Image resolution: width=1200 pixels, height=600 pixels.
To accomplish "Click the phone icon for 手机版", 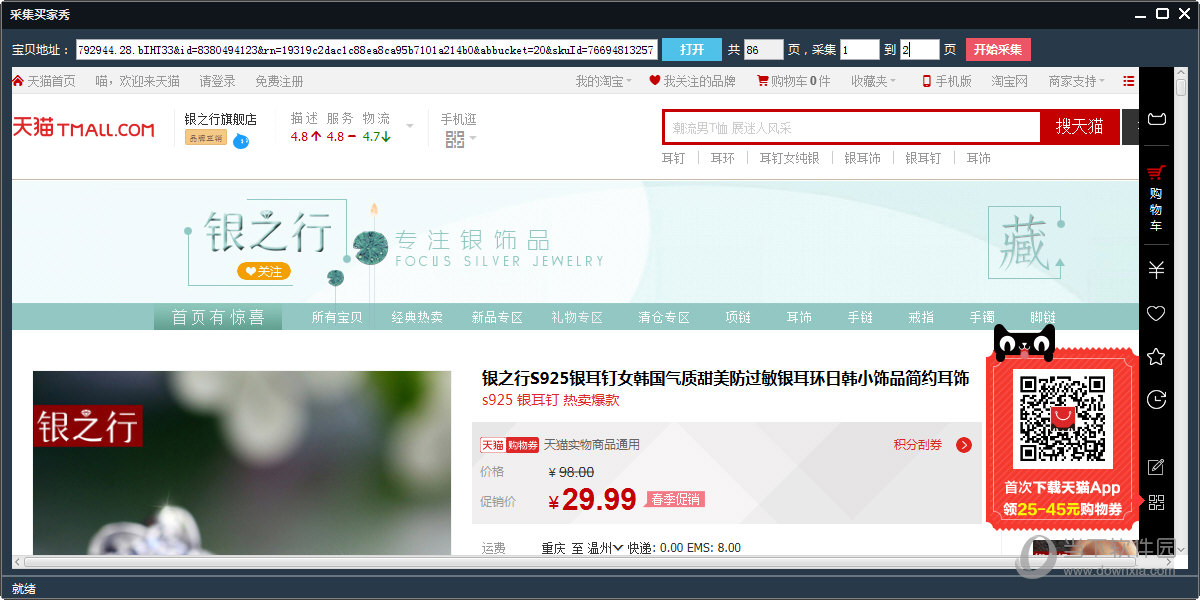I will click(927, 81).
